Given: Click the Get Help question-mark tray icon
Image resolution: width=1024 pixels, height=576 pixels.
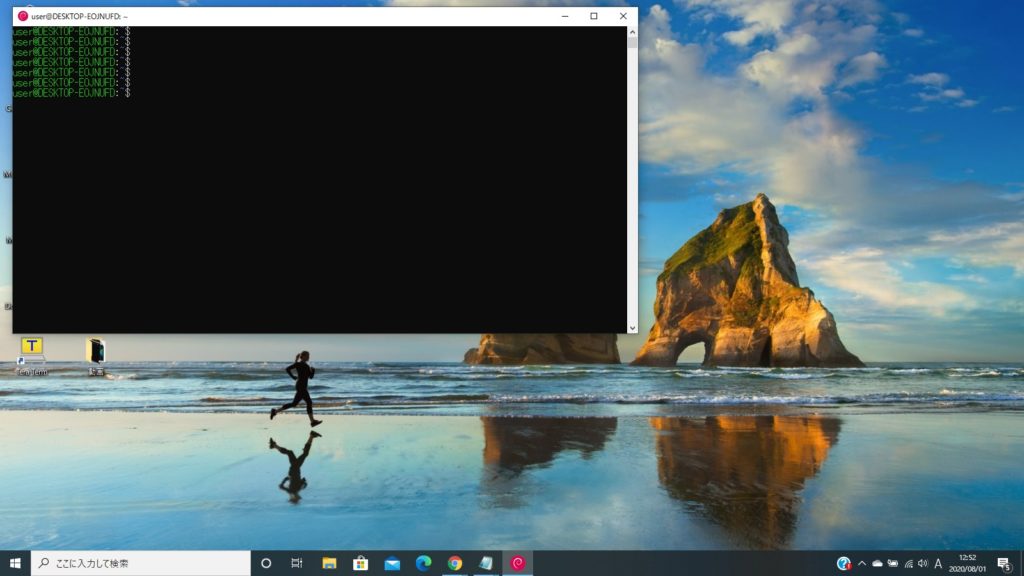Looking at the screenshot, I should (844, 563).
